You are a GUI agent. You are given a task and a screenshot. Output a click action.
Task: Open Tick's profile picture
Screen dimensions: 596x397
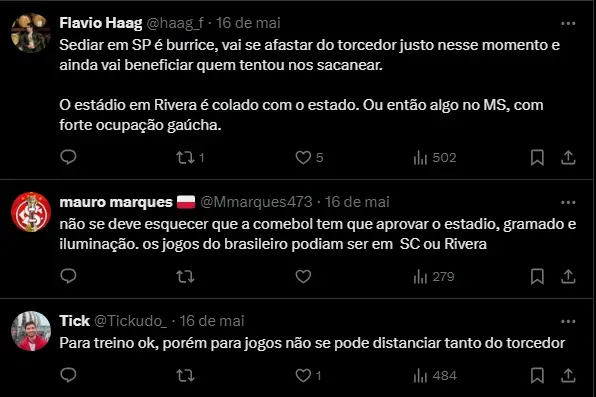point(31,331)
